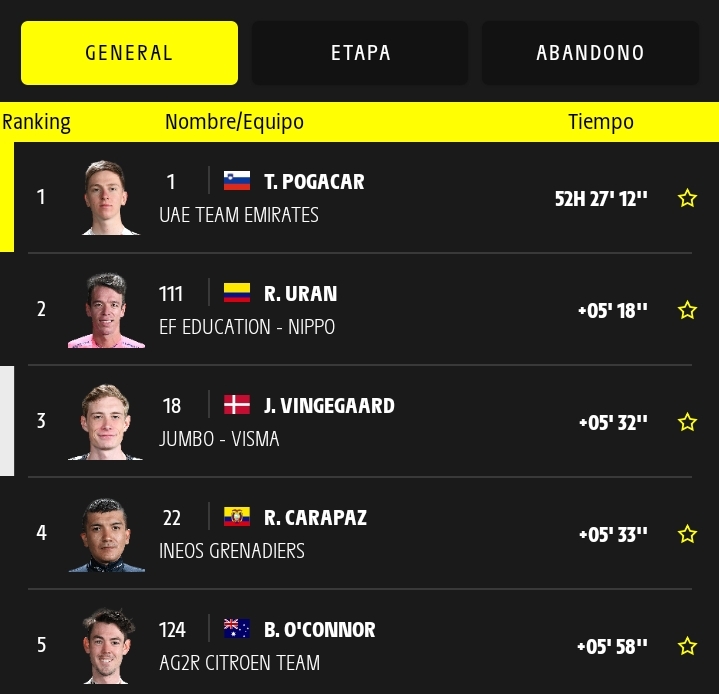Screen dimensions: 719x694
Task: Star R. Carapaz as favorite
Action: [687, 534]
